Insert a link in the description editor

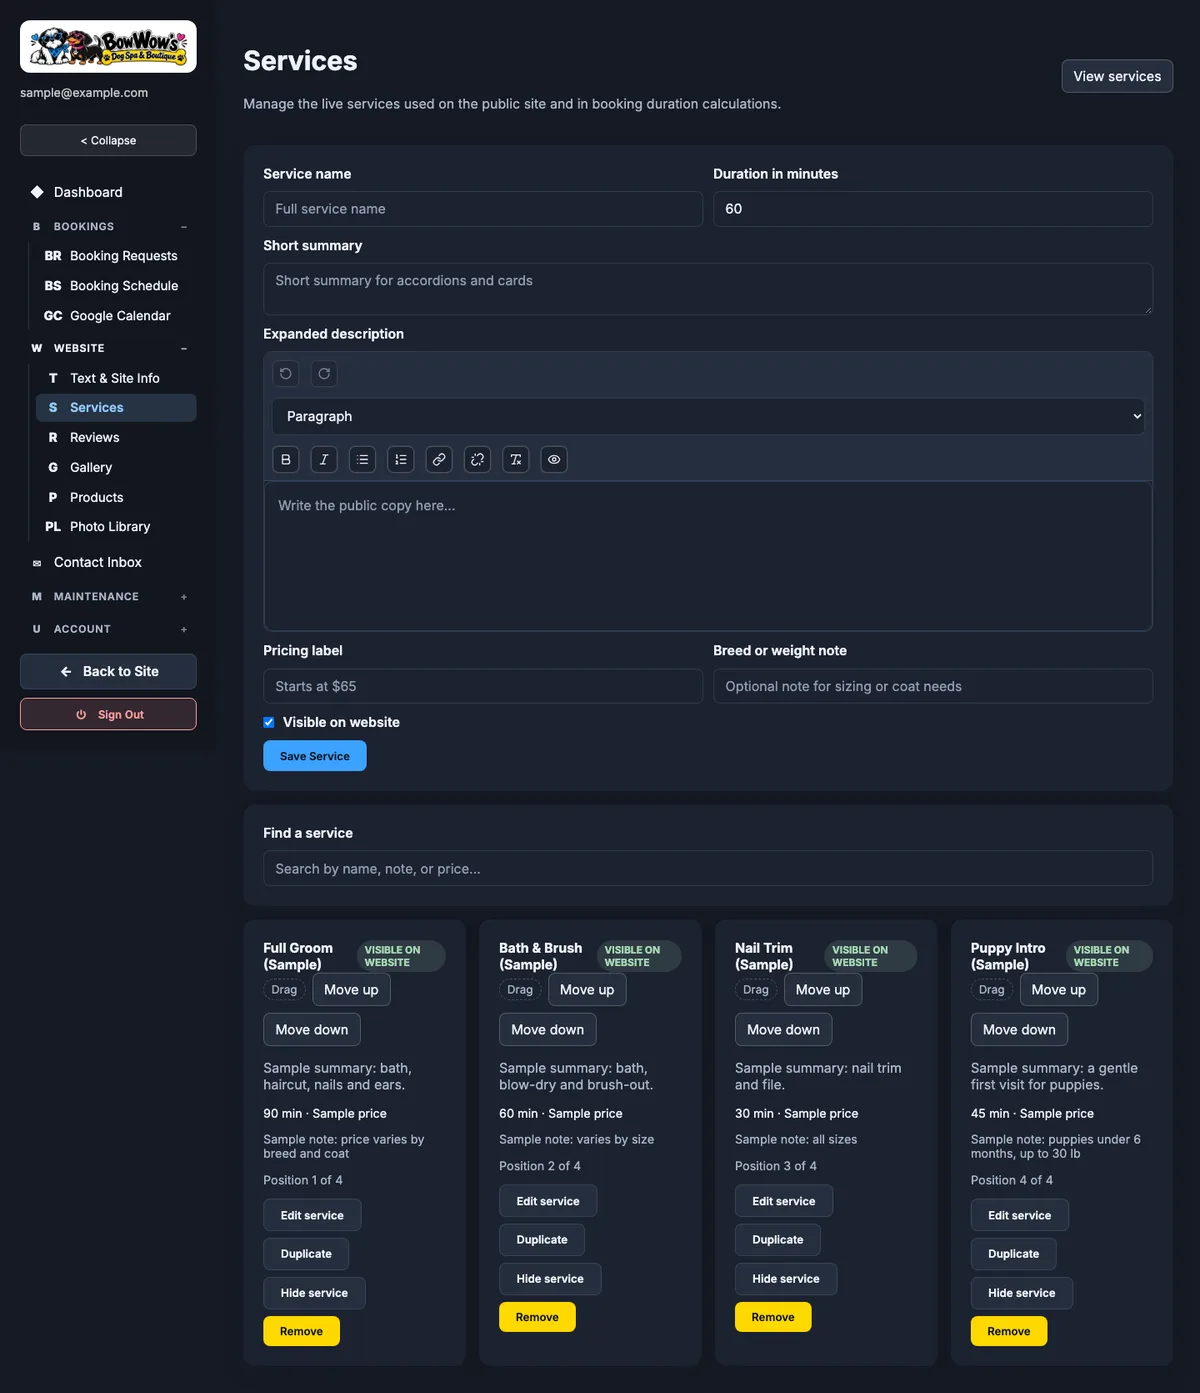(x=439, y=459)
